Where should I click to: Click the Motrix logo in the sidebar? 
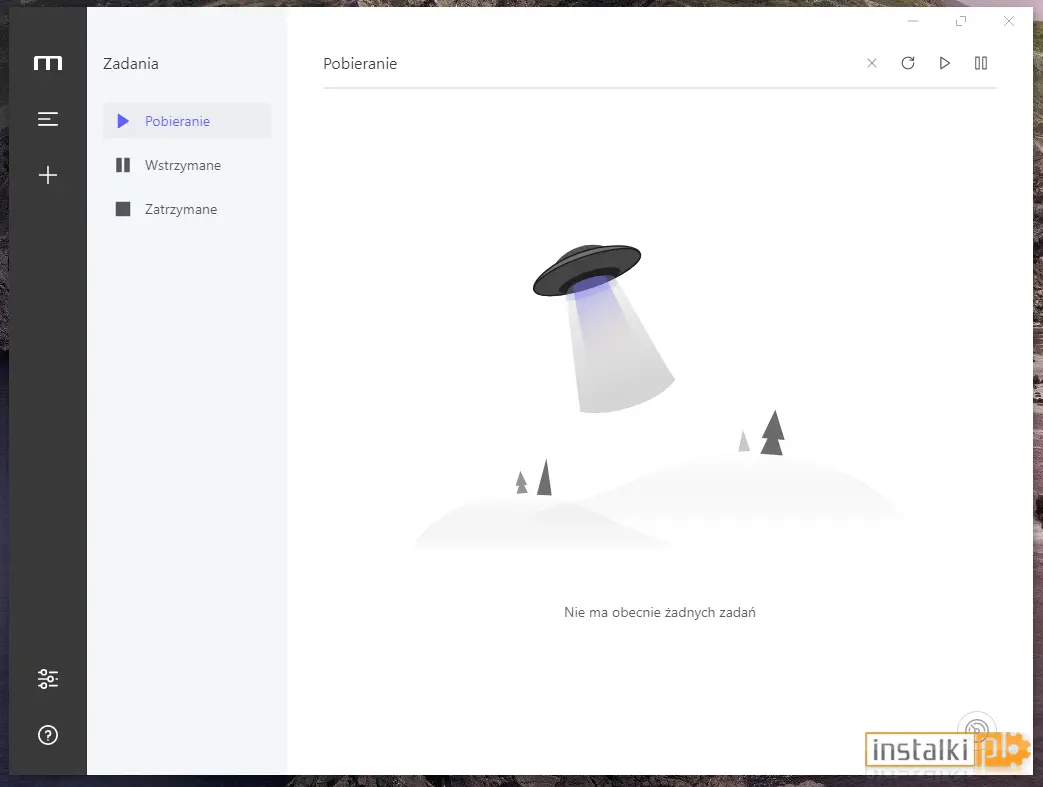click(x=48, y=63)
